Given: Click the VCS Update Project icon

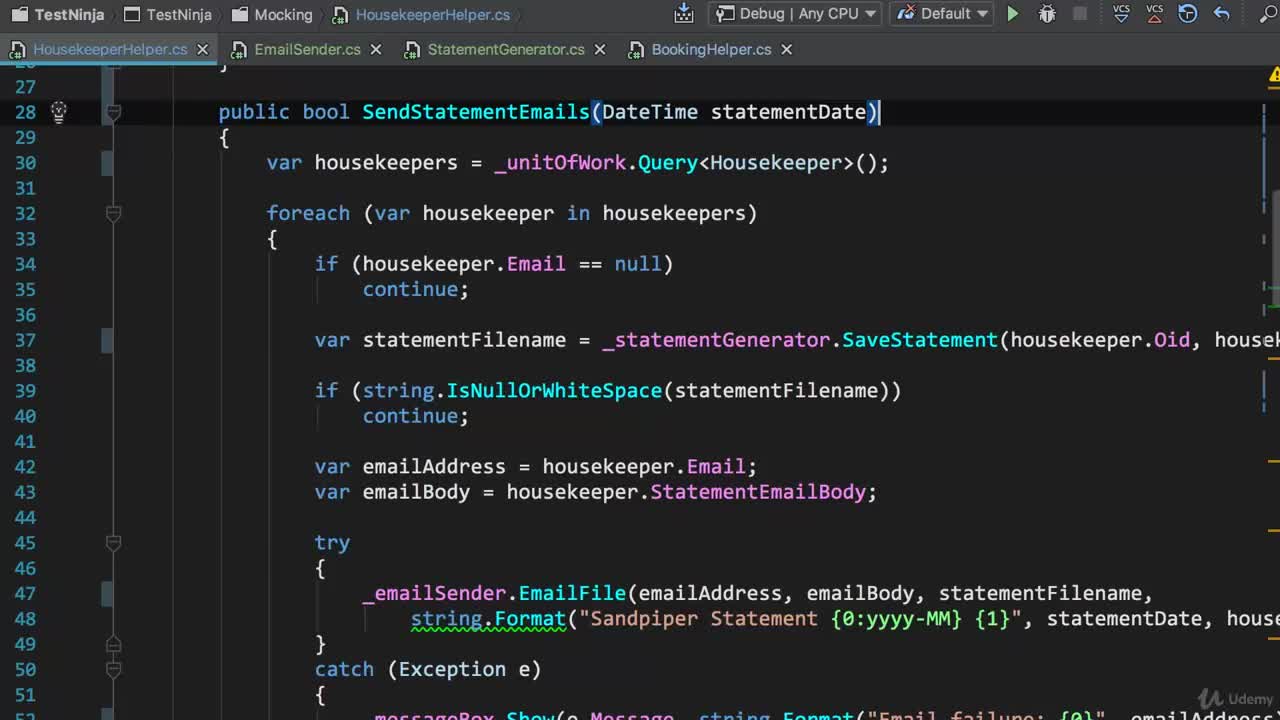Looking at the screenshot, I should click(x=1122, y=14).
